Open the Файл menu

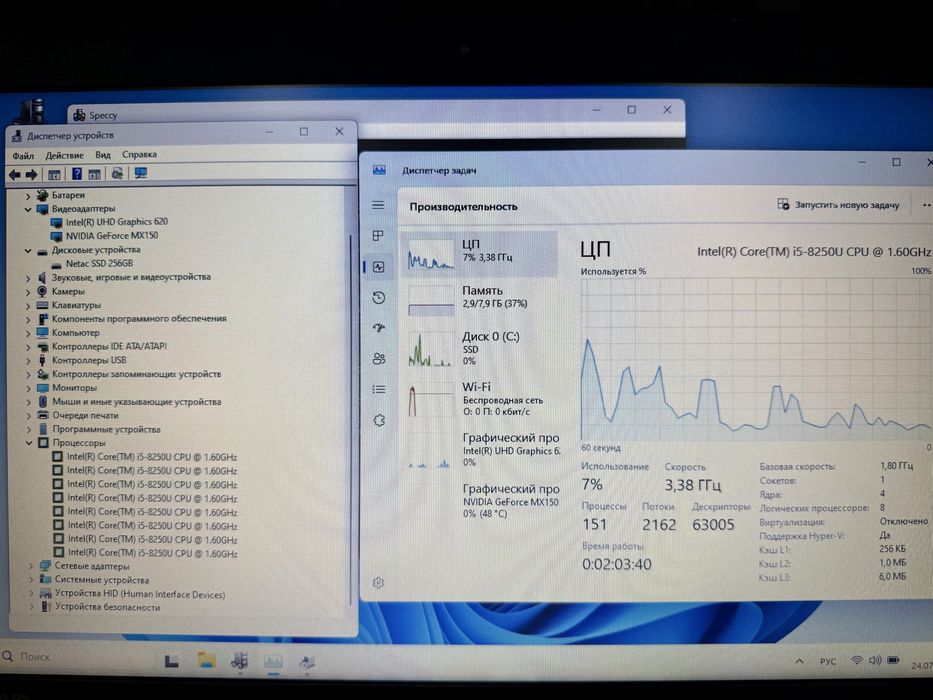click(x=23, y=156)
